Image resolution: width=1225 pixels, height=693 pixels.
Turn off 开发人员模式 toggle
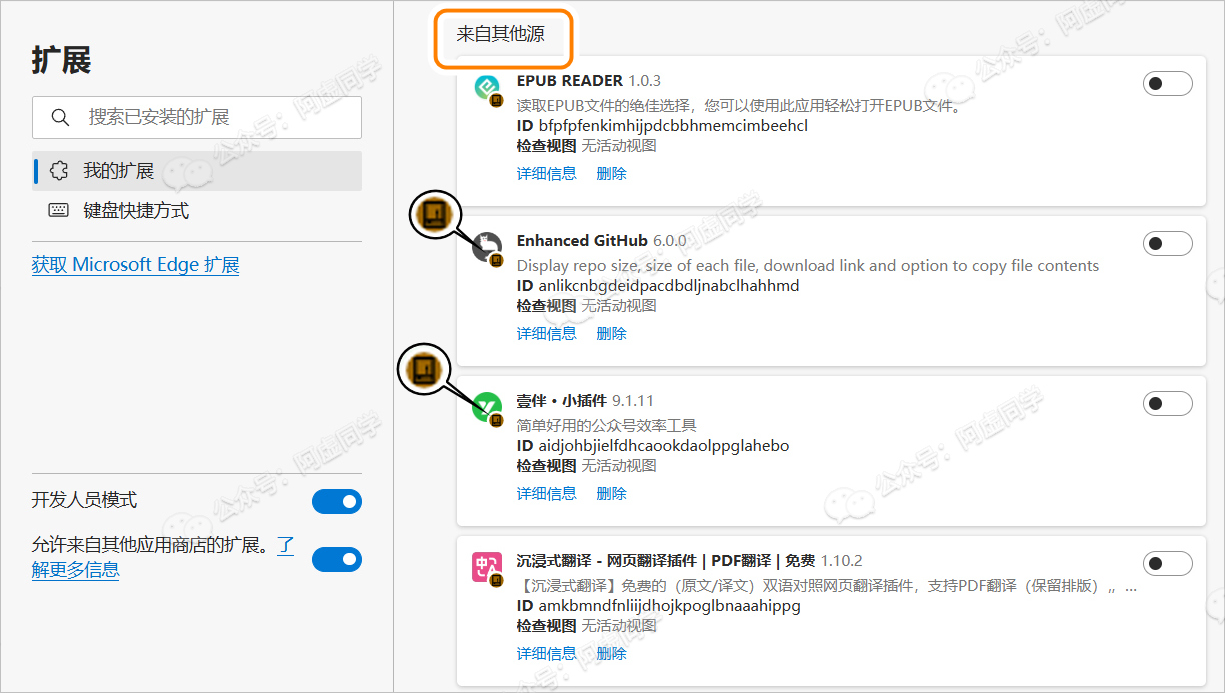coord(336,501)
